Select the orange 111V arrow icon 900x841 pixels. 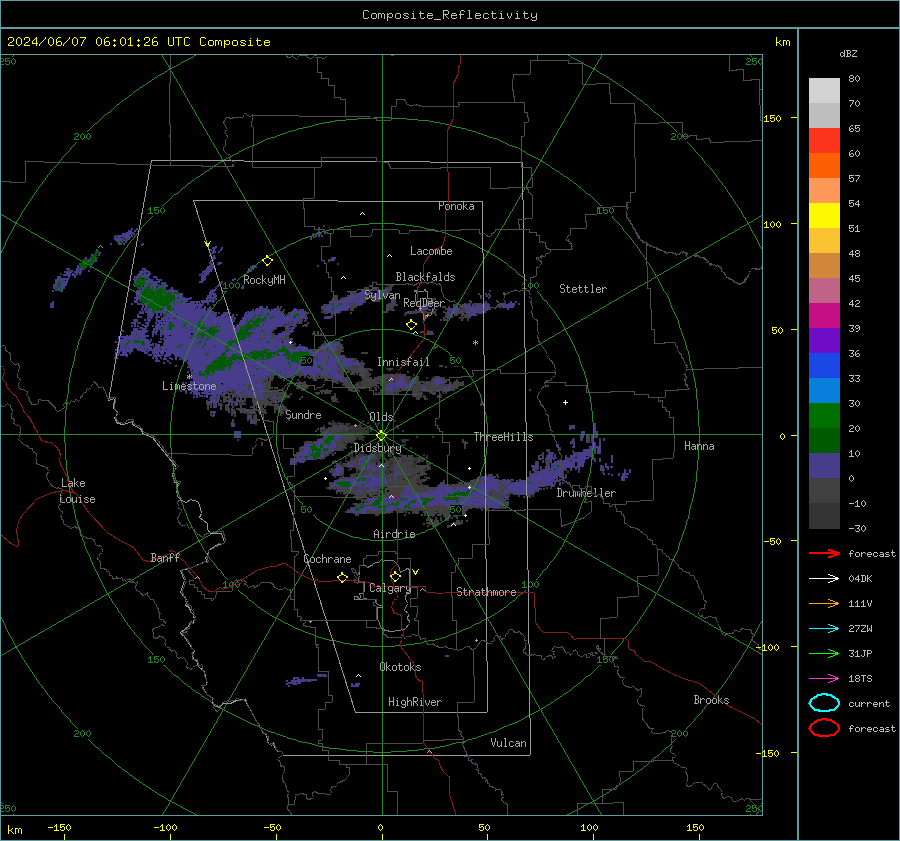click(x=824, y=603)
